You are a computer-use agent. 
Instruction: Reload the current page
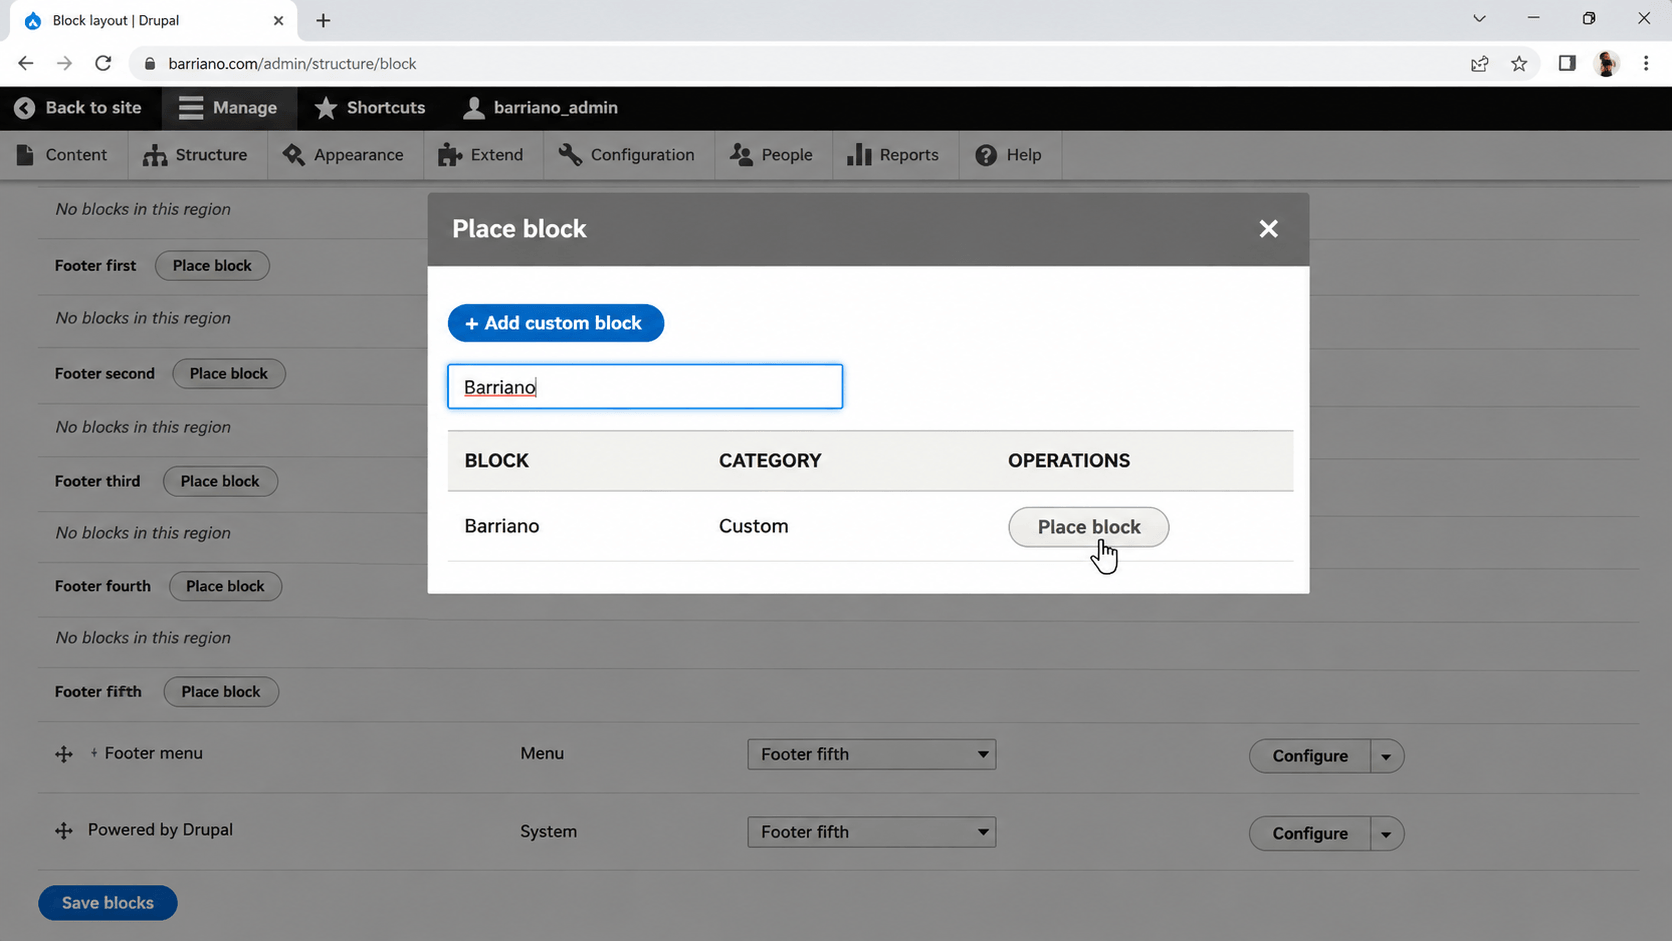tap(103, 64)
